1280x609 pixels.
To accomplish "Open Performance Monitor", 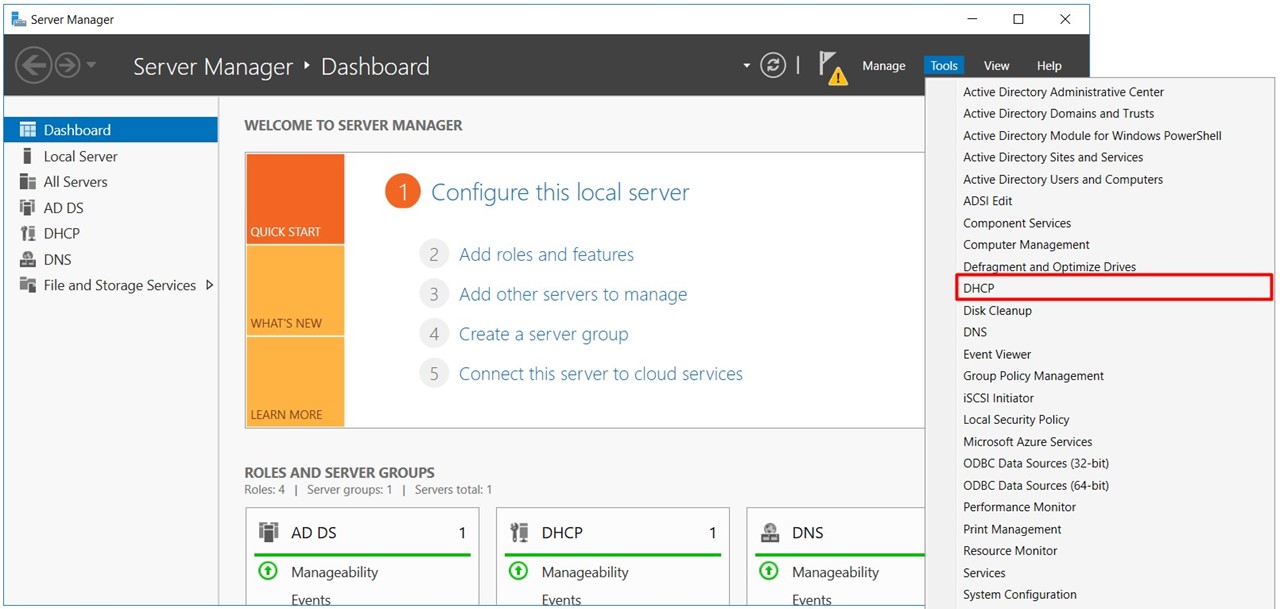I will point(1019,507).
